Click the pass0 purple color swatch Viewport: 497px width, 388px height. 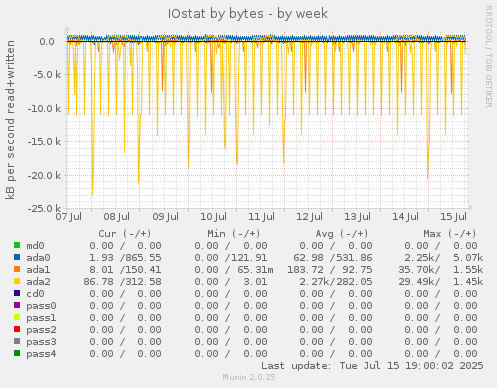pos(17,305)
